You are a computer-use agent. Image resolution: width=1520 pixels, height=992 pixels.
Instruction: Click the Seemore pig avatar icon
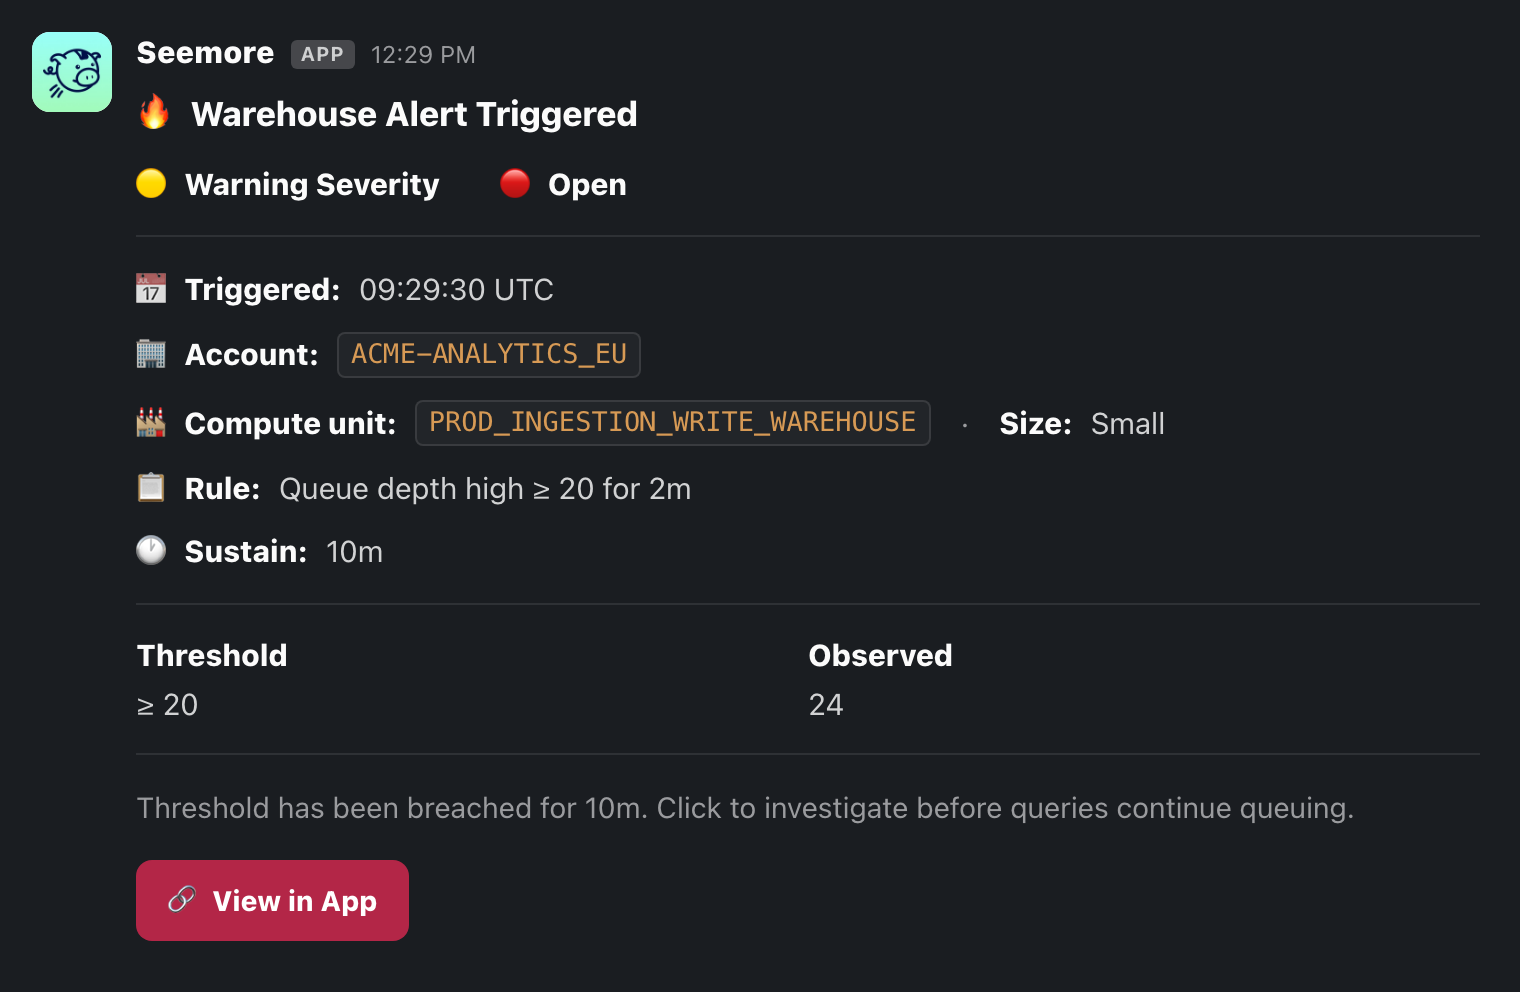(x=72, y=72)
